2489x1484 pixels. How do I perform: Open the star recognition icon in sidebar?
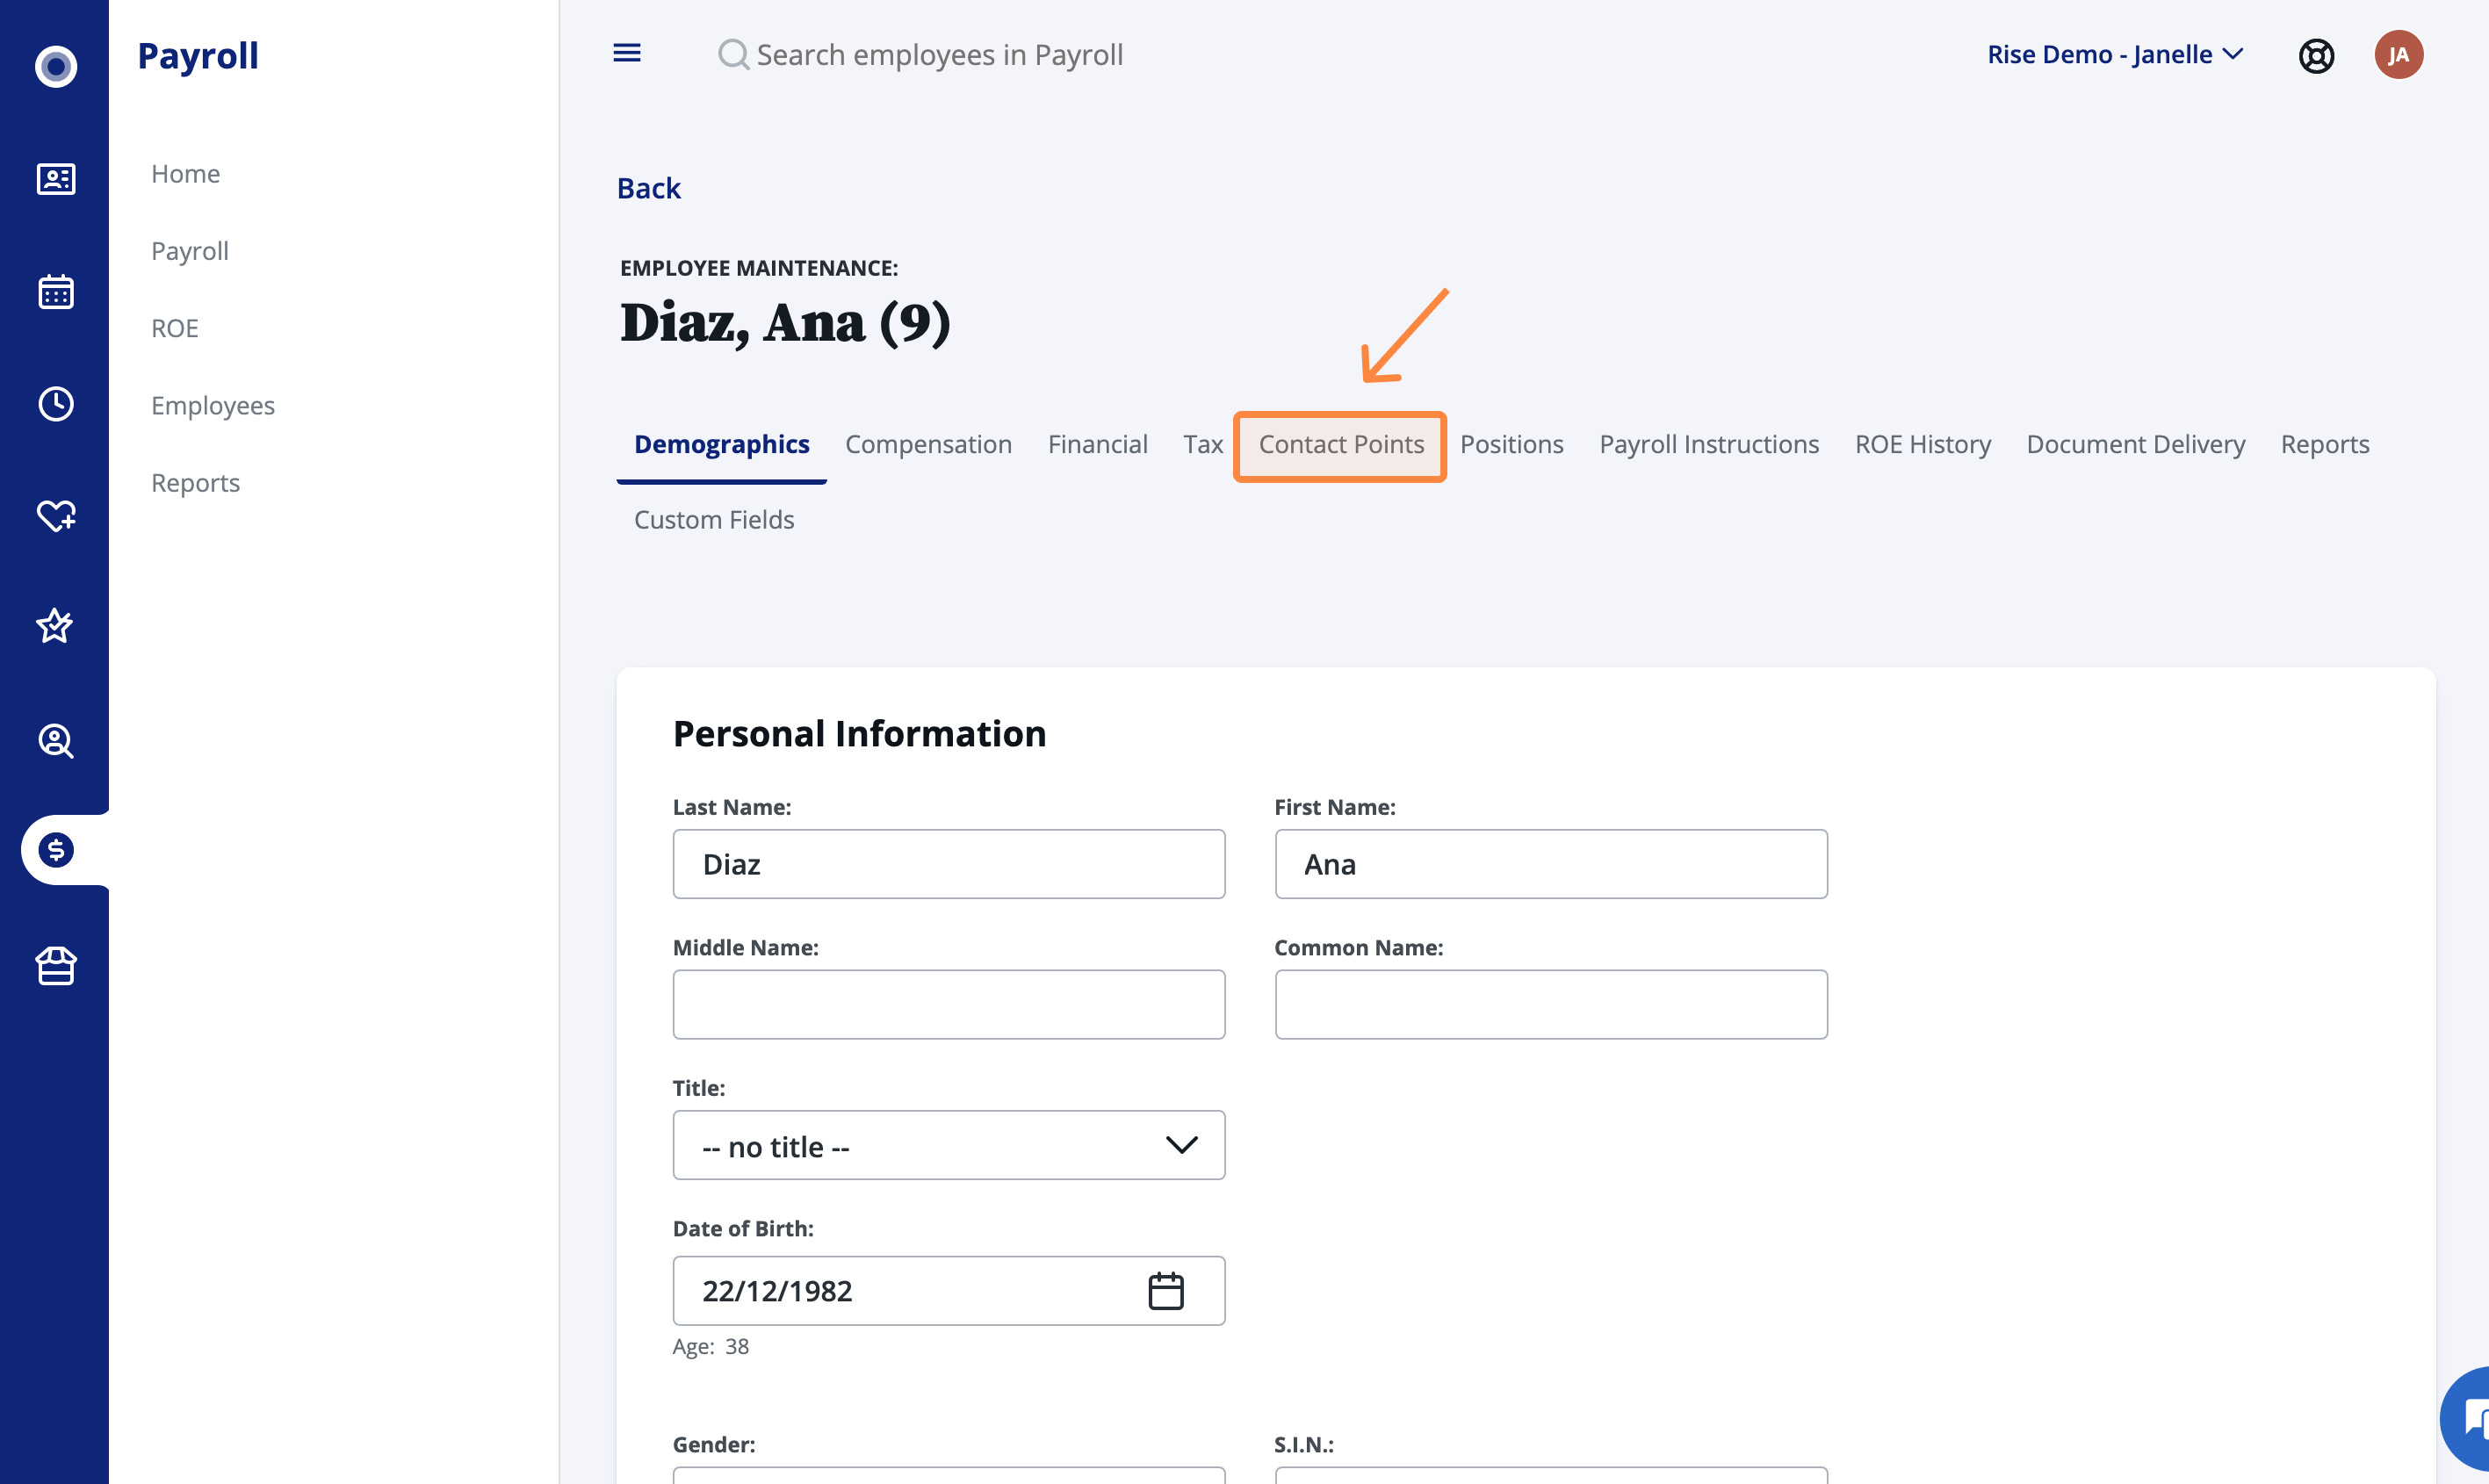tap(55, 626)
